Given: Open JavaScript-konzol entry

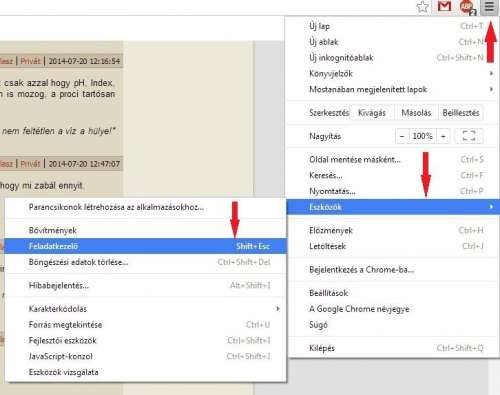Looking at the screenshot, I should (145, 356).
